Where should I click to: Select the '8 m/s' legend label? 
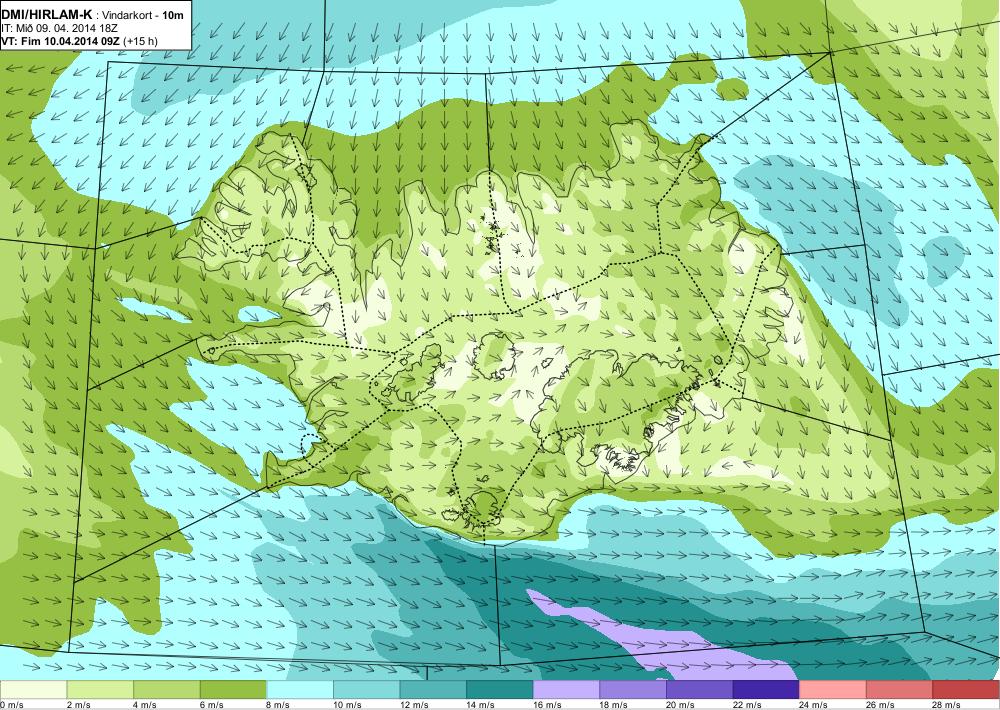(278, 705)
